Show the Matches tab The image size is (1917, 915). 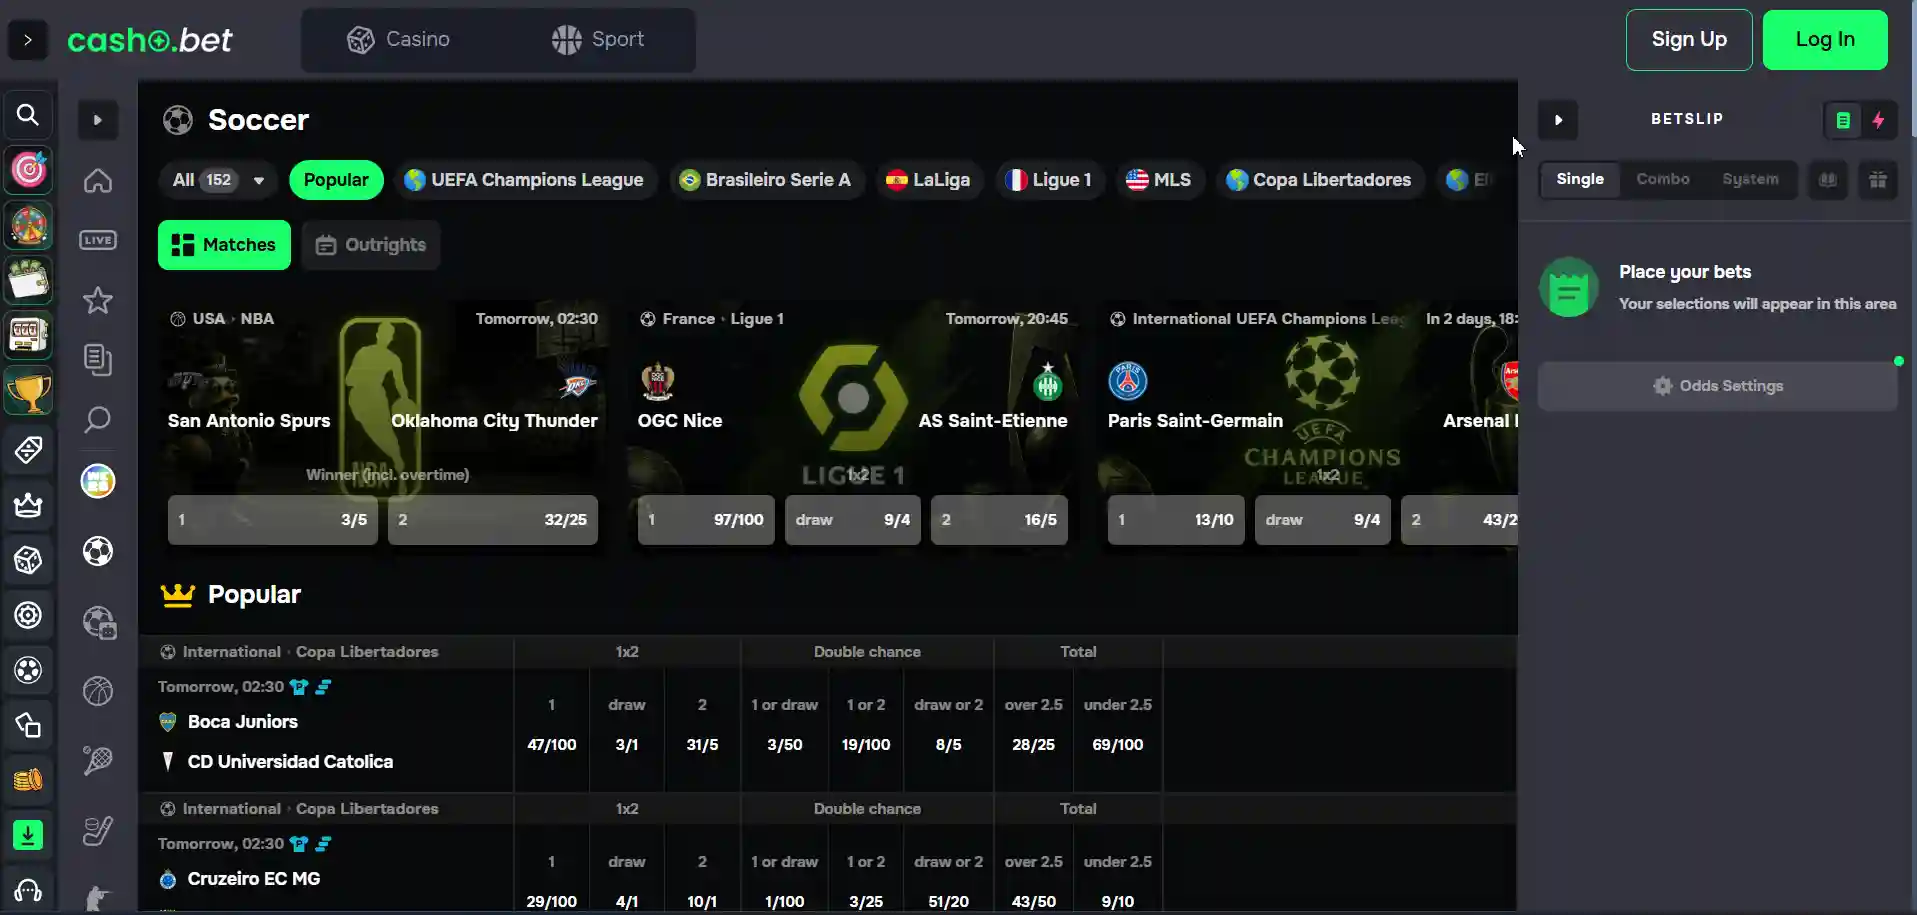point(224,245)
